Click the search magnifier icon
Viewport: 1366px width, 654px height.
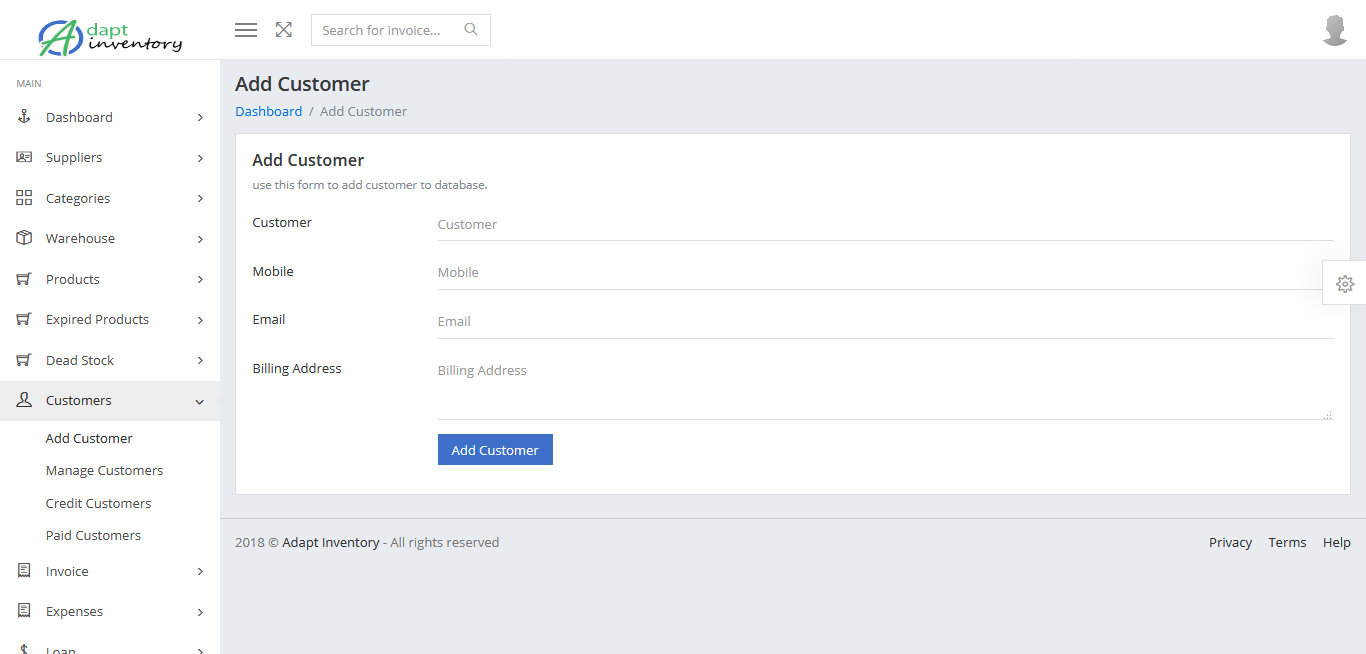(471, 30)
